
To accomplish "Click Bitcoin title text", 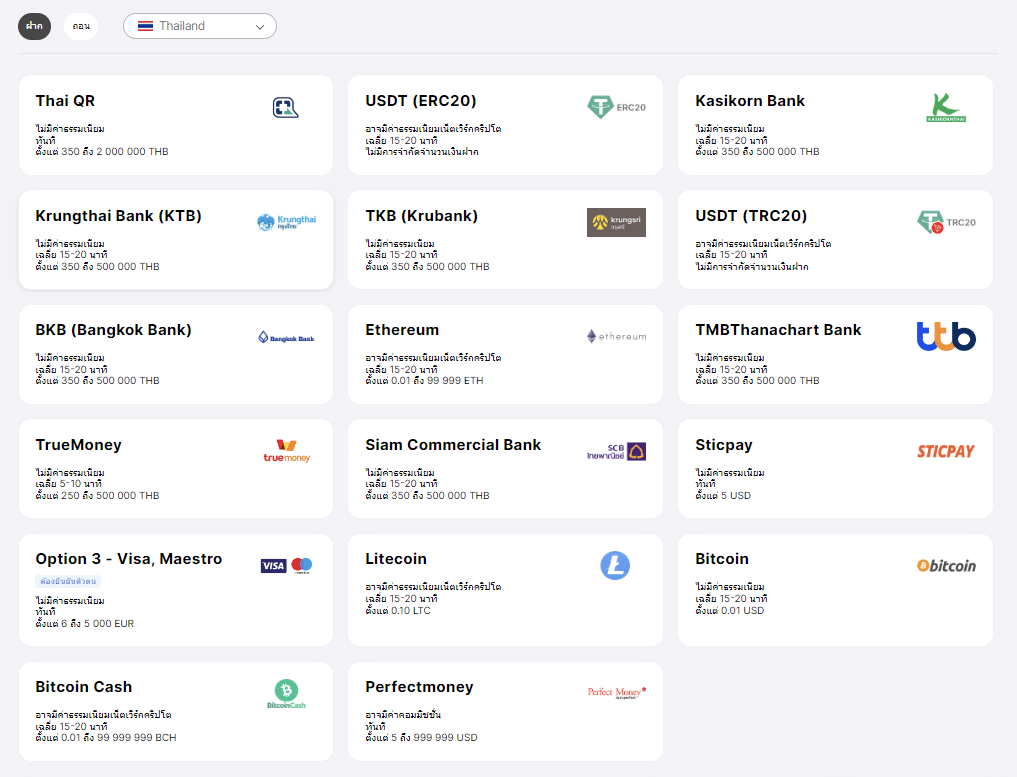I will [722, 559].
